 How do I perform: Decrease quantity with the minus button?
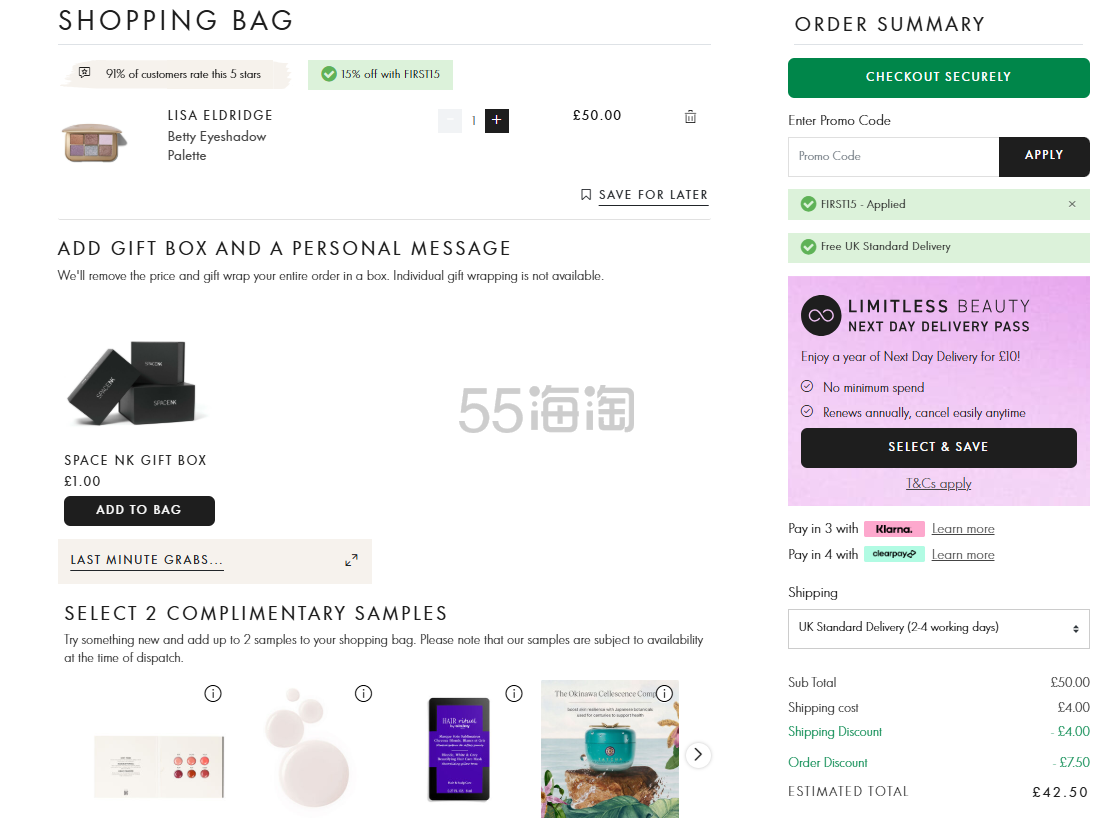450,121
